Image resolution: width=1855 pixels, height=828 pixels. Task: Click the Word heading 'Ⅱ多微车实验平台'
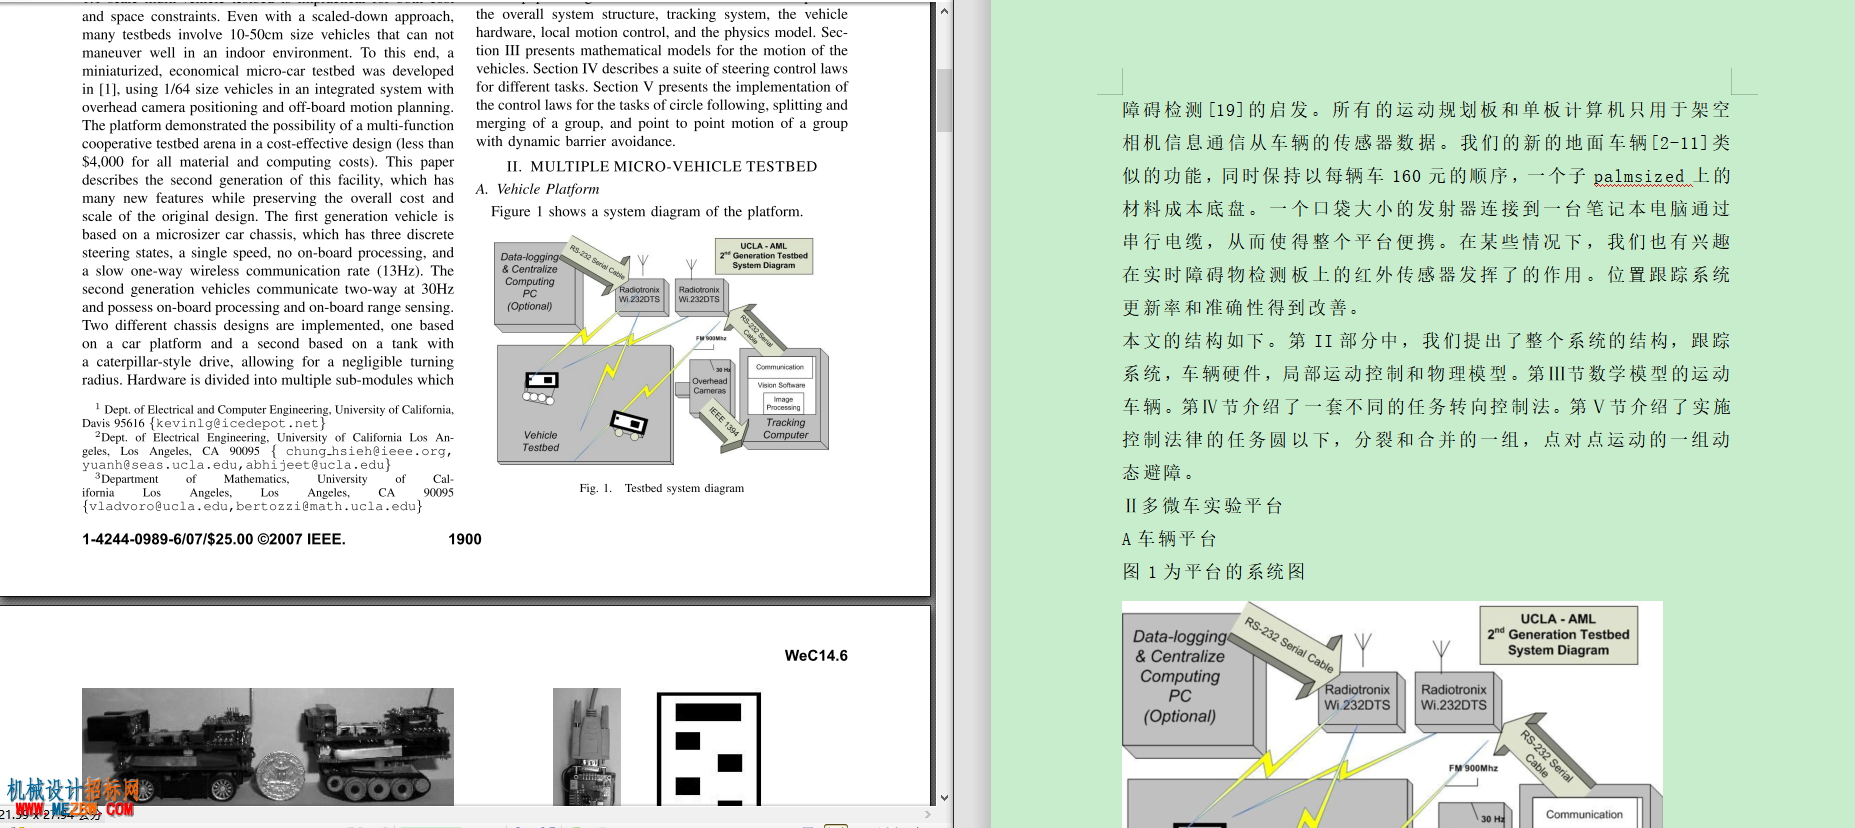tap(1202, 506)
